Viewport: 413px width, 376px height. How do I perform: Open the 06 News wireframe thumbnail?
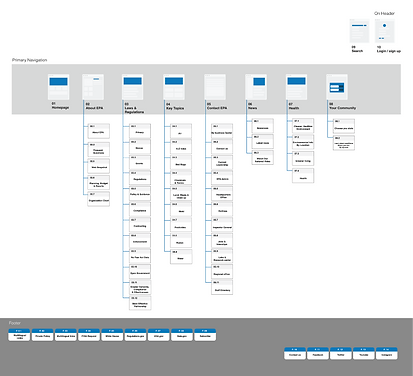coord(256,87)
